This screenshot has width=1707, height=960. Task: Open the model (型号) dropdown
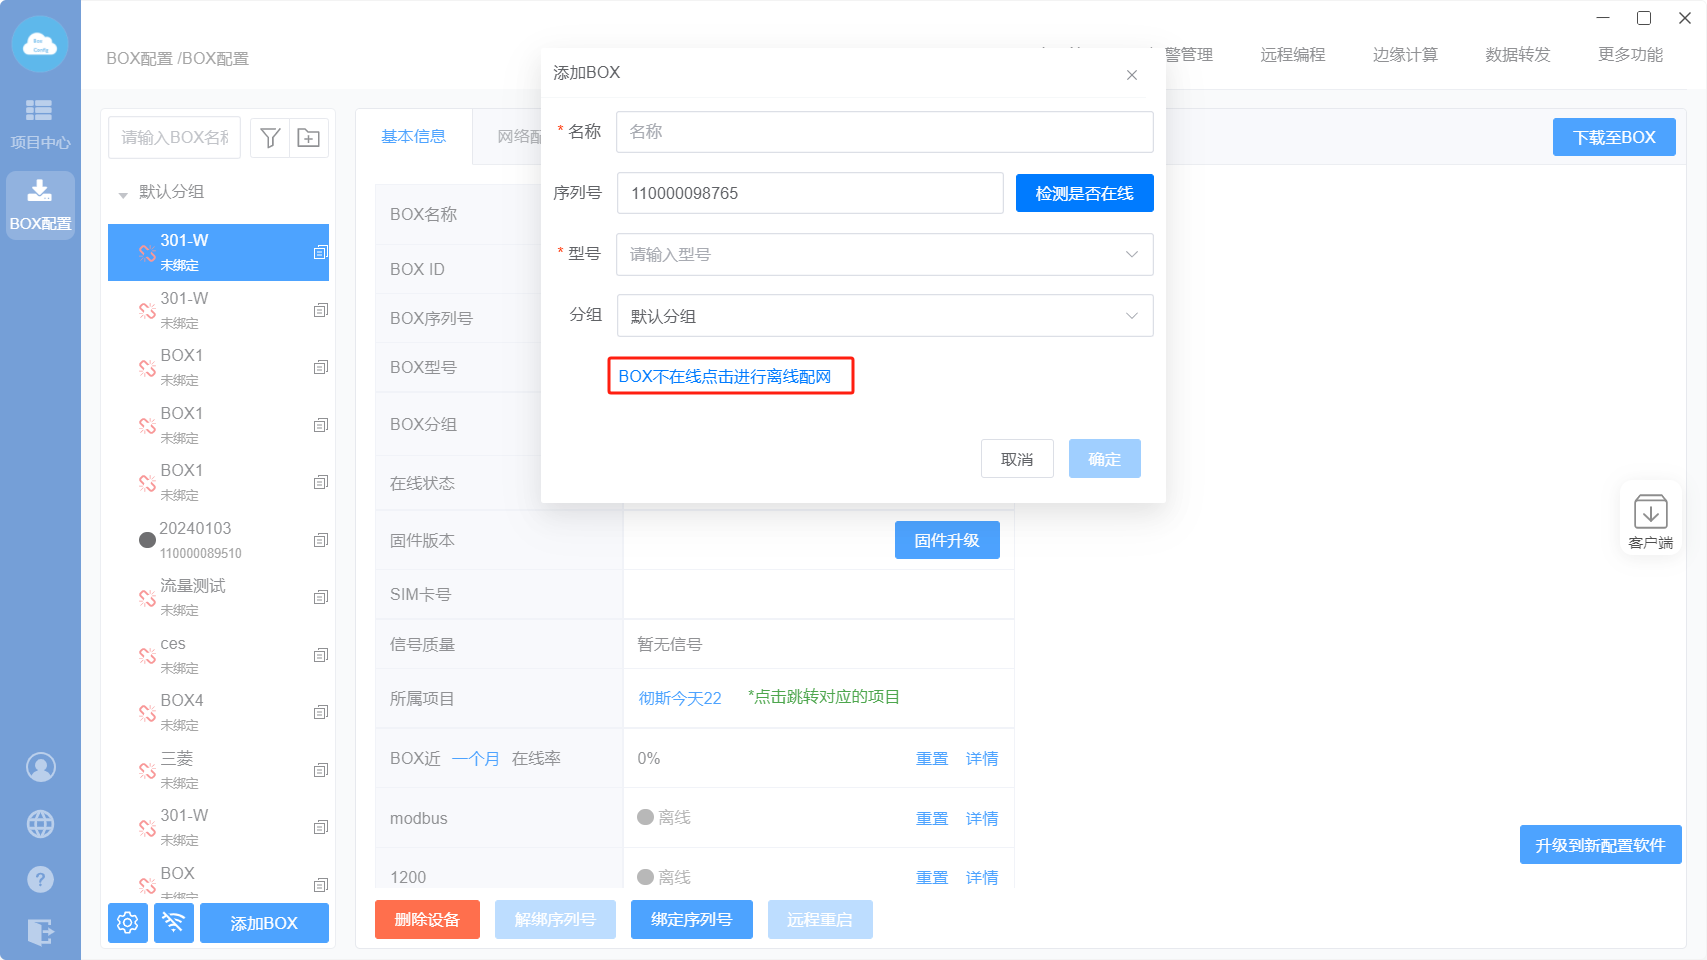pos(884,255)
